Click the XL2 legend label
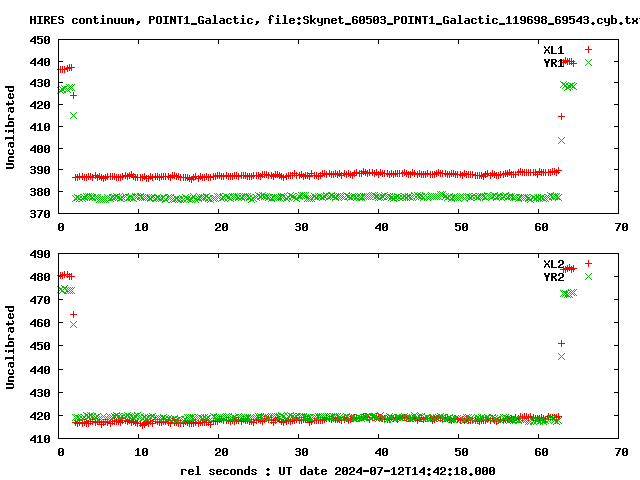Screen dimensions: 640x480 [x=553, y=264]
